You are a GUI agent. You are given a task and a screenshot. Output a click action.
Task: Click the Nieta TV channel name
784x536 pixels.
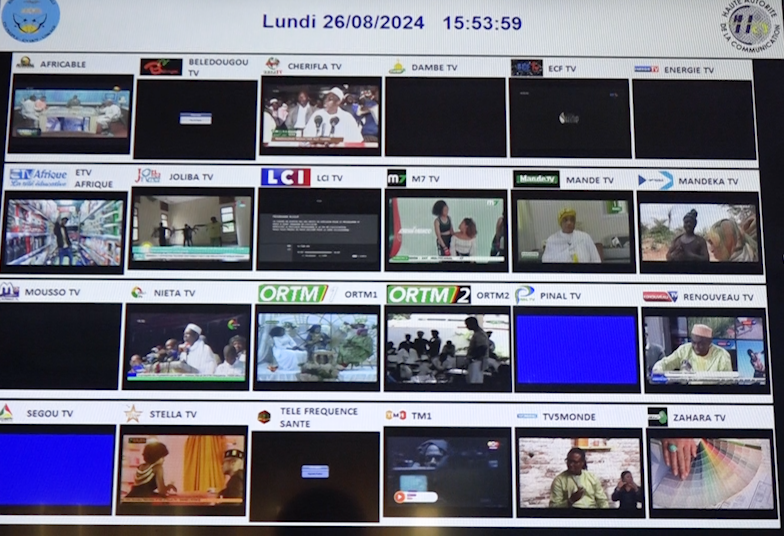tap(175, 293)
